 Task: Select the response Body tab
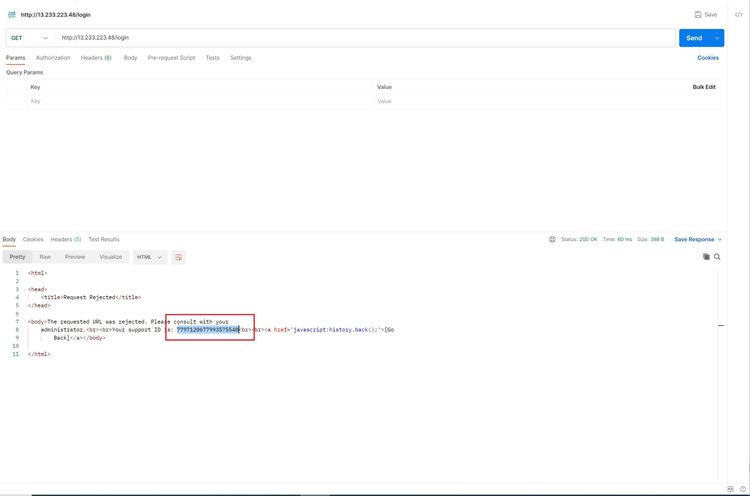9,240
